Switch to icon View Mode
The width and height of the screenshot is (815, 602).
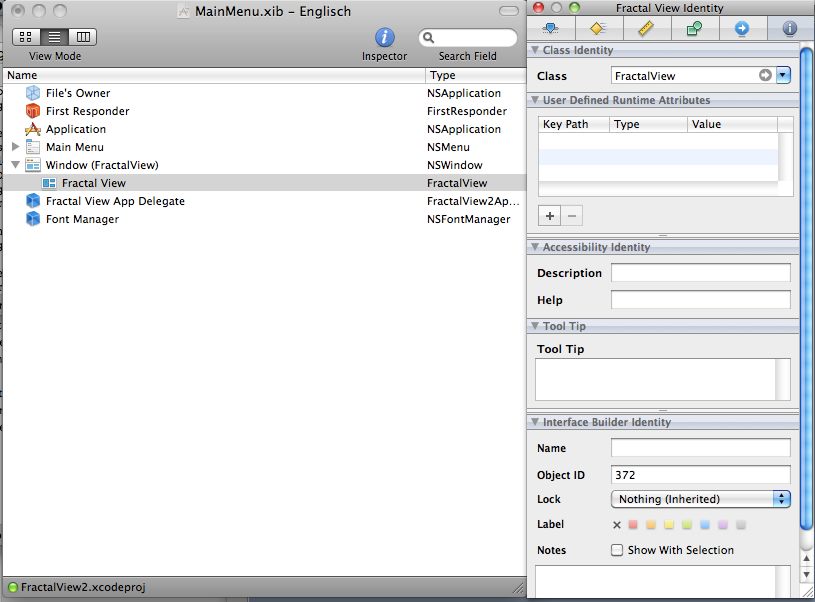point(26,37)
